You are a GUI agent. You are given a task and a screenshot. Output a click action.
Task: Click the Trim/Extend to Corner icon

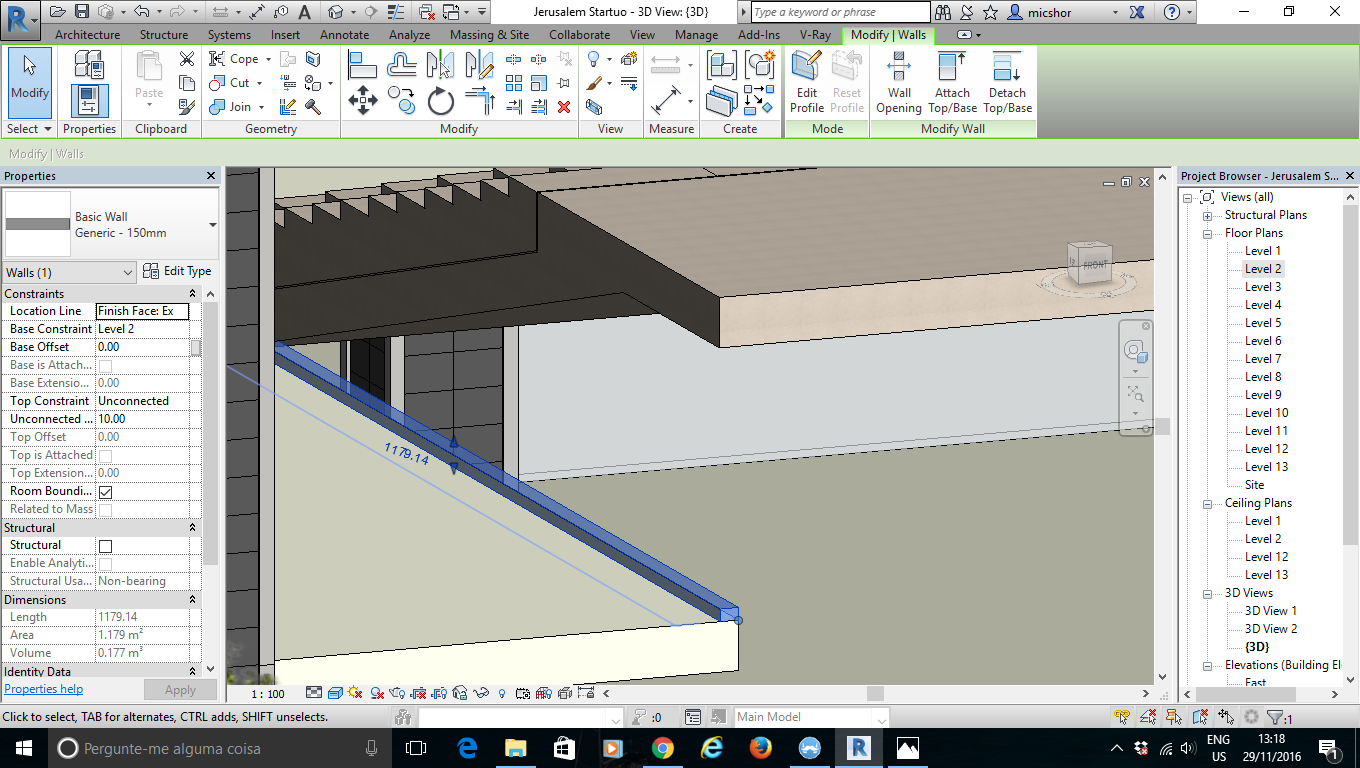[480, 101]
